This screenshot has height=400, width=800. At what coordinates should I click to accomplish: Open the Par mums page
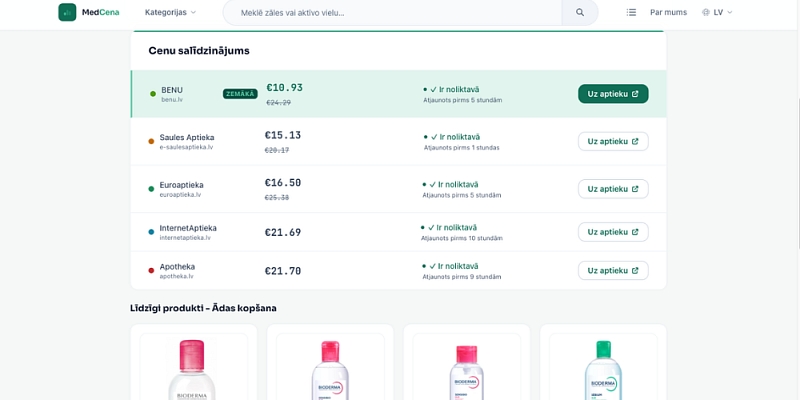(x=668, y=12)
